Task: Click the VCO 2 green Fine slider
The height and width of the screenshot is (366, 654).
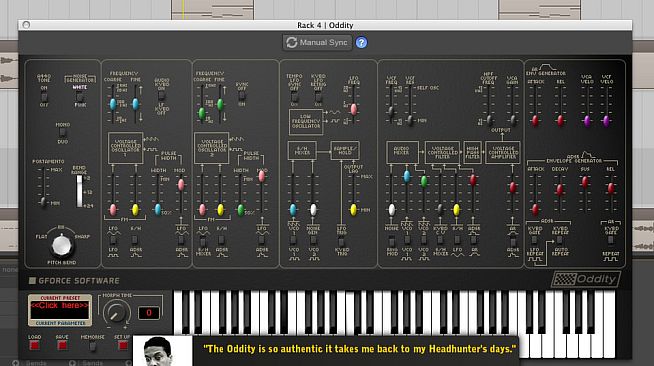Action: point(220,104)
